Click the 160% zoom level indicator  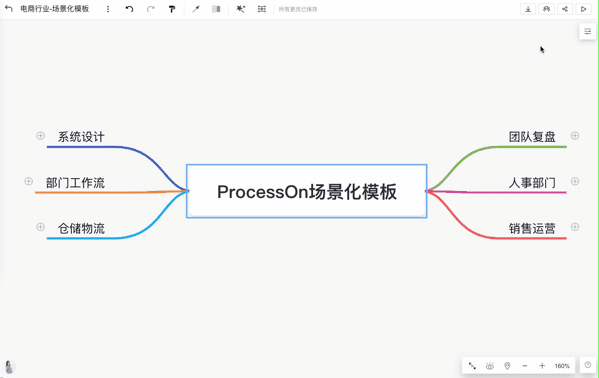click(562, 366)
